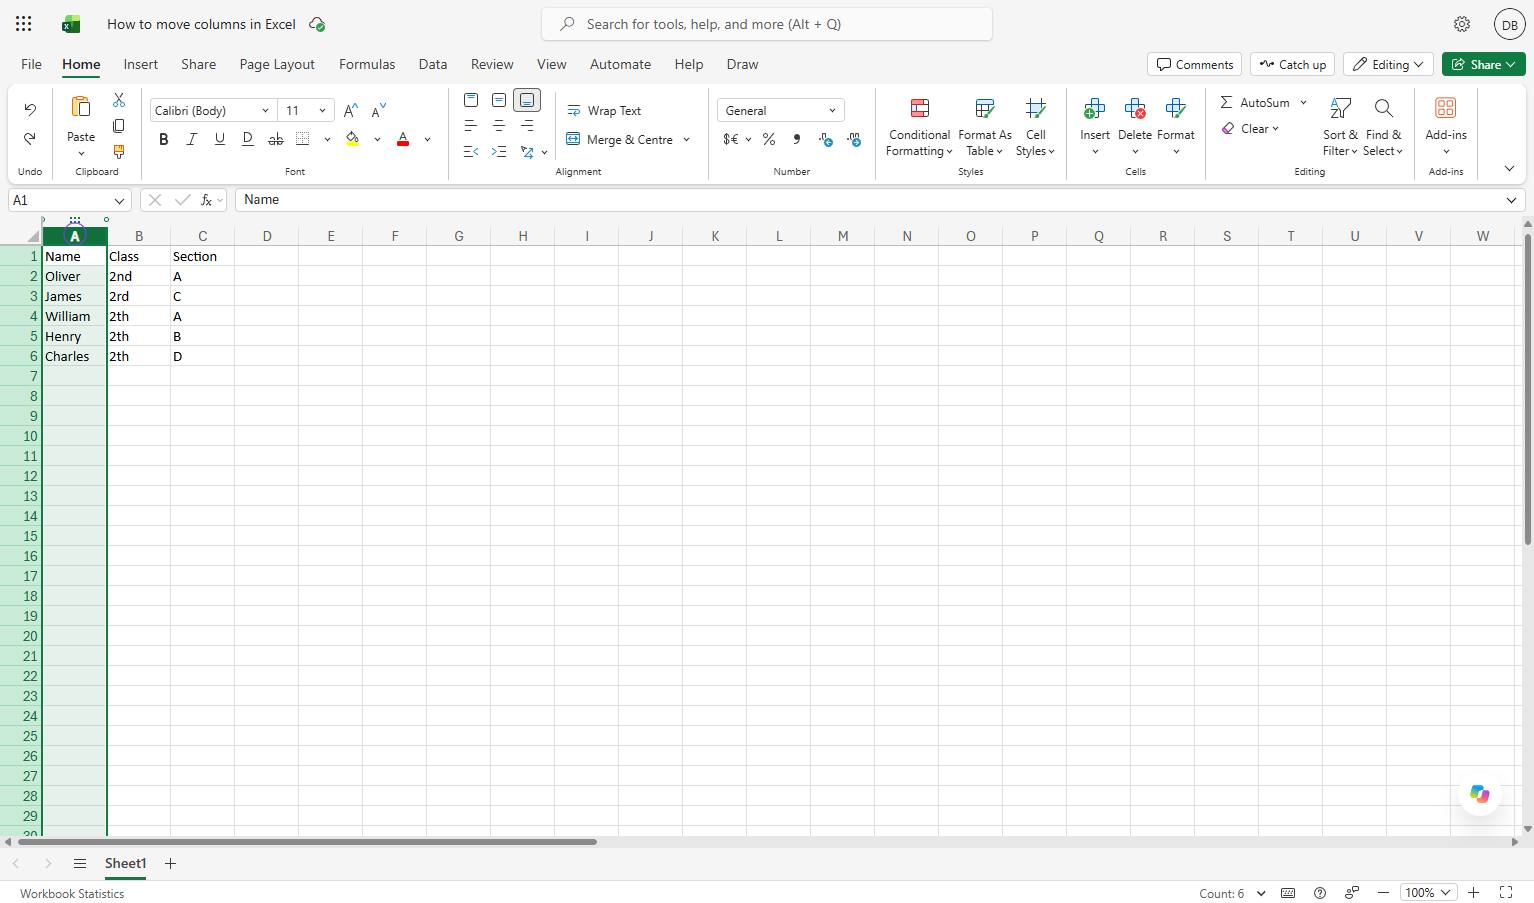This screenshot has height=903, width=1534.
Task: Decrease font size with the smaller A icon
Action: click(378, 111)
